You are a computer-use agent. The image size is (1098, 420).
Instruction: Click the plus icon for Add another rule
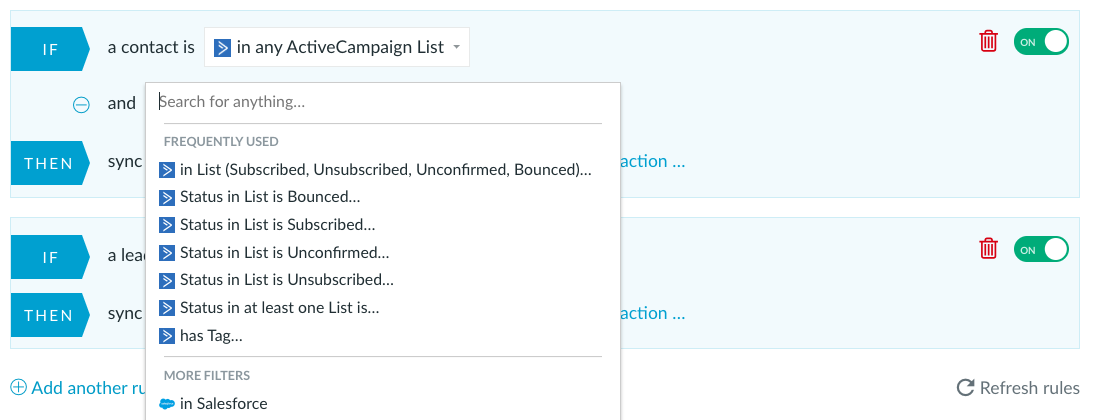(19, 387)
